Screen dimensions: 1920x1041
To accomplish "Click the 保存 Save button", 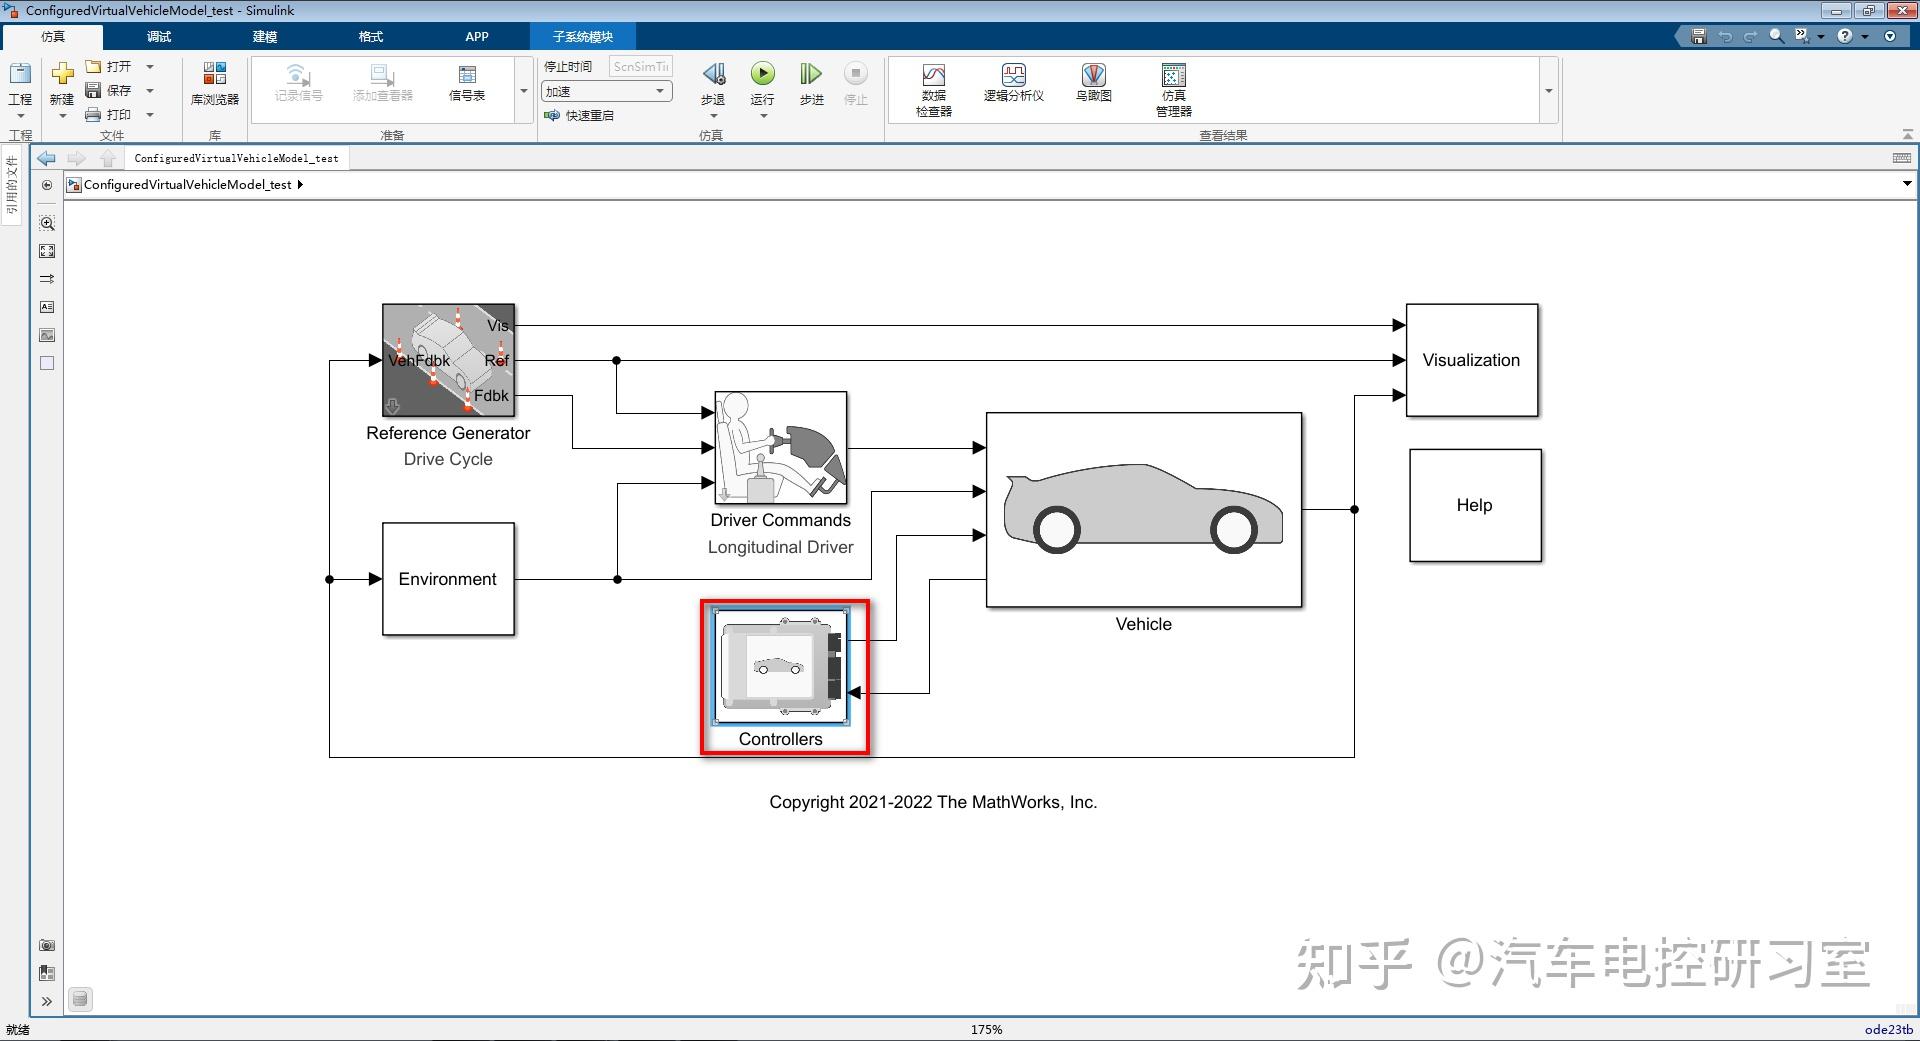I will coord(113,89).
